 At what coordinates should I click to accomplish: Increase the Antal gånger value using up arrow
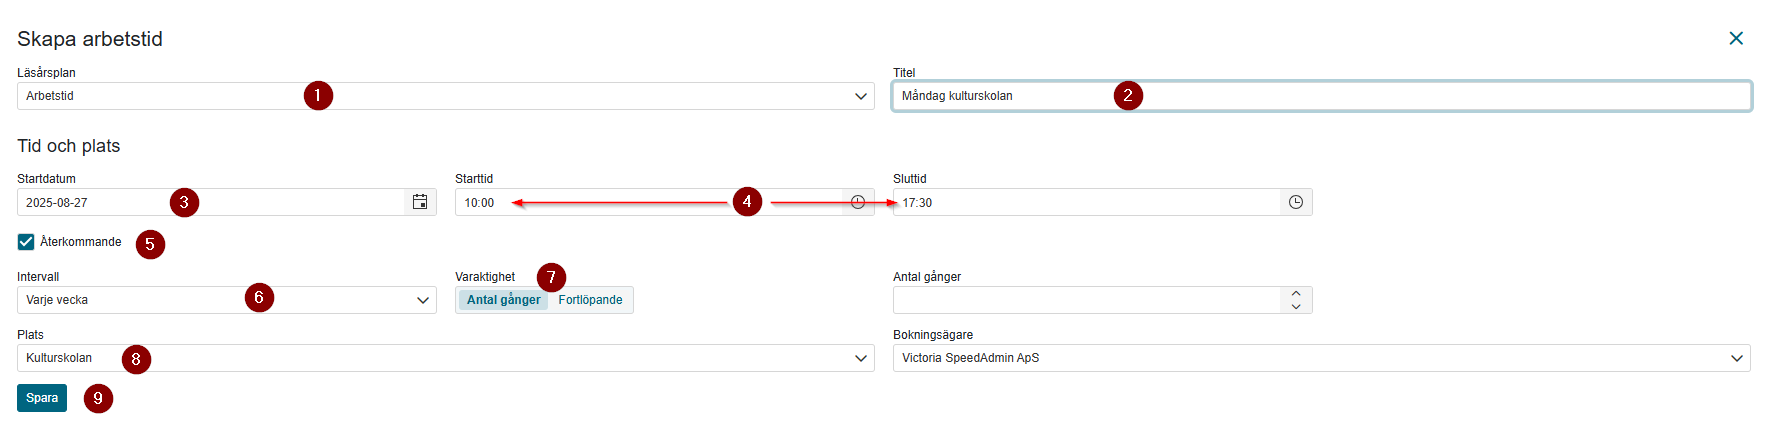click(1296, 294)
